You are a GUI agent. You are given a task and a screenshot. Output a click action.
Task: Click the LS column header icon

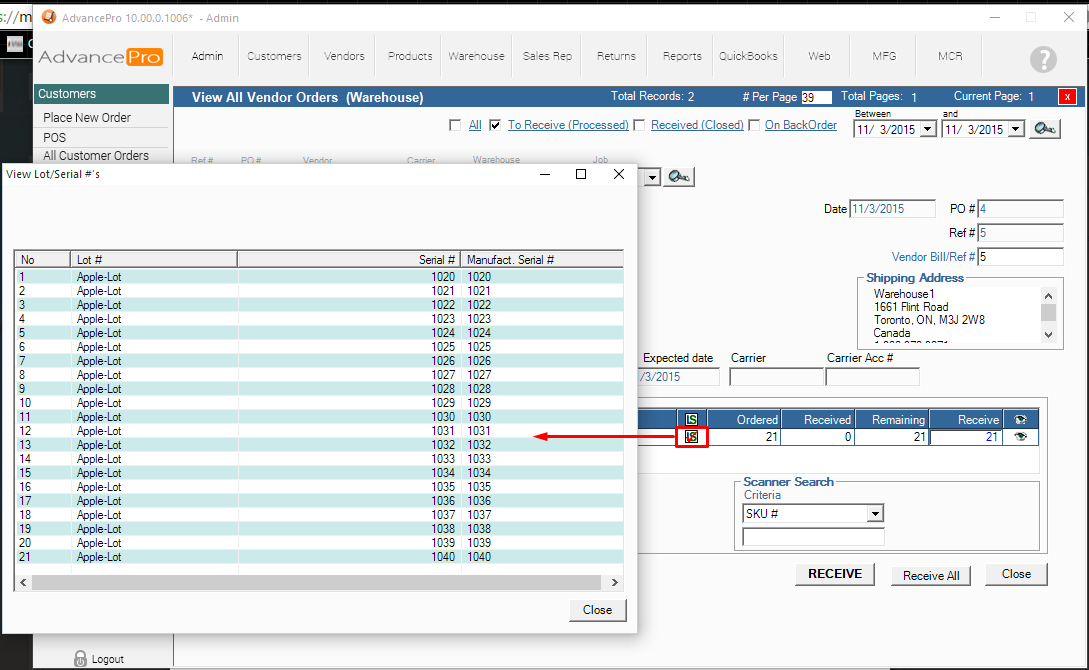coord(691,420)
